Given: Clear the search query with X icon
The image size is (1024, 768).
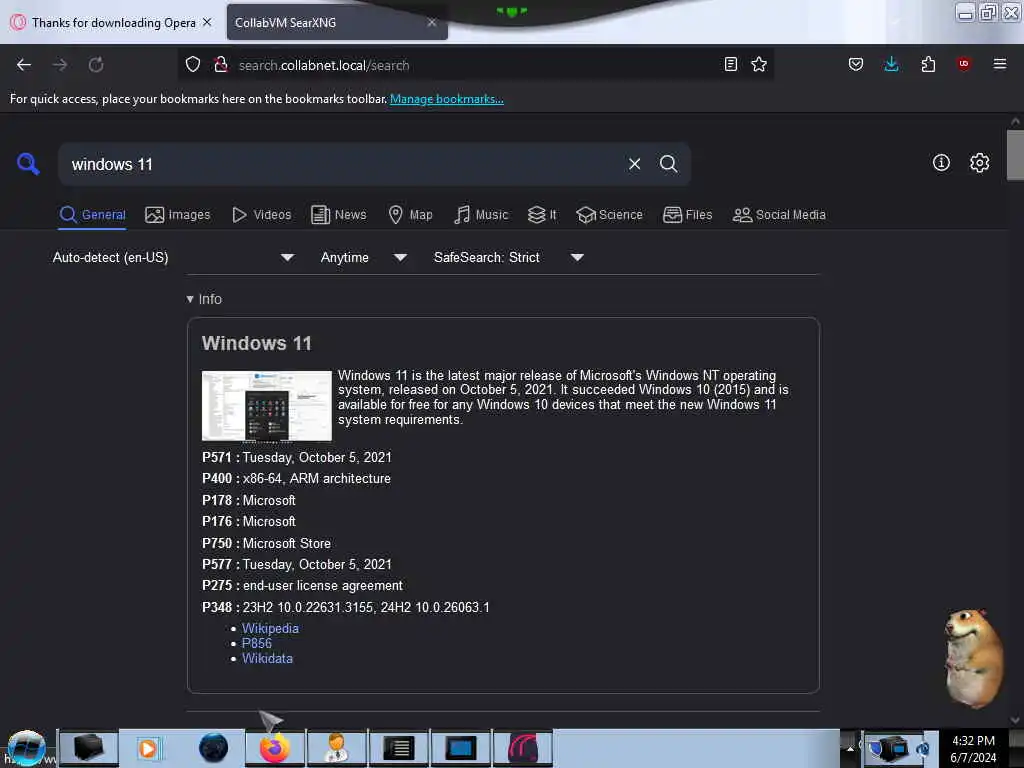Looking at the screenshot, I should tap(634, 164).
